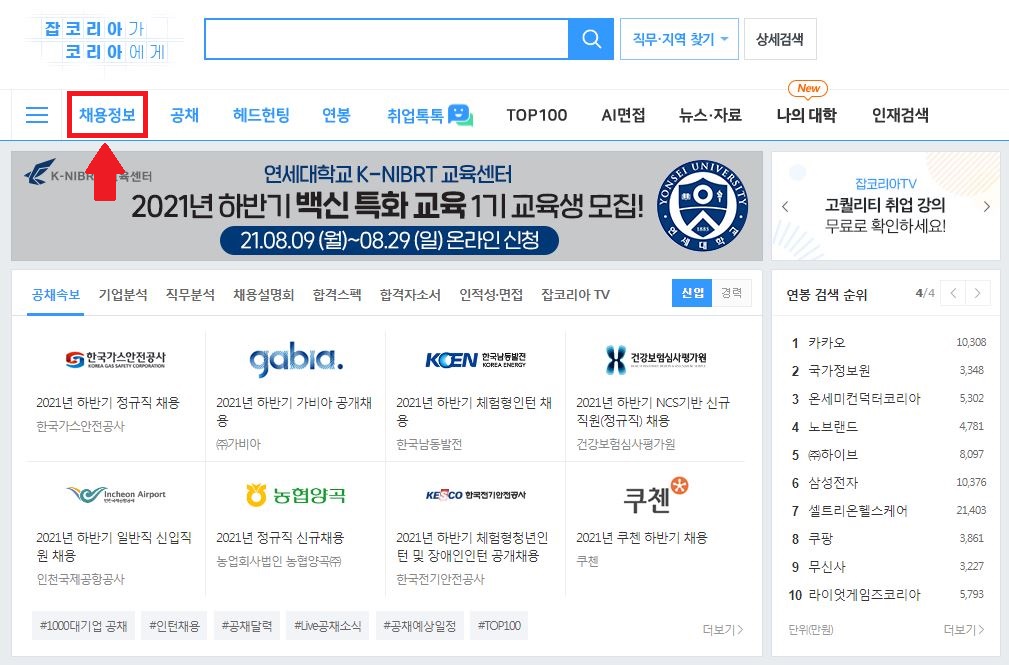Switch to the 합격자소서 tab
1009x665 pixels.
pos(410,295)
